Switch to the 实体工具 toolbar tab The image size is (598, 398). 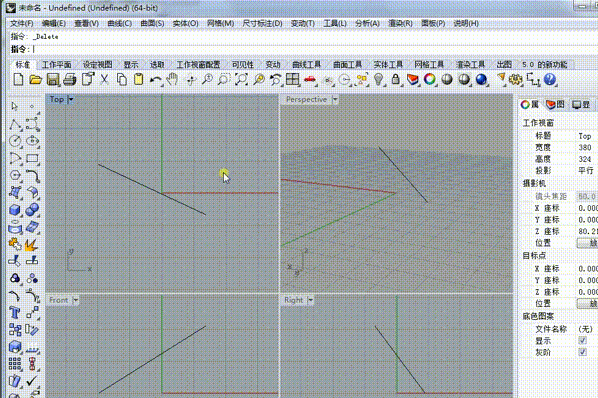[x=388, y=64]
